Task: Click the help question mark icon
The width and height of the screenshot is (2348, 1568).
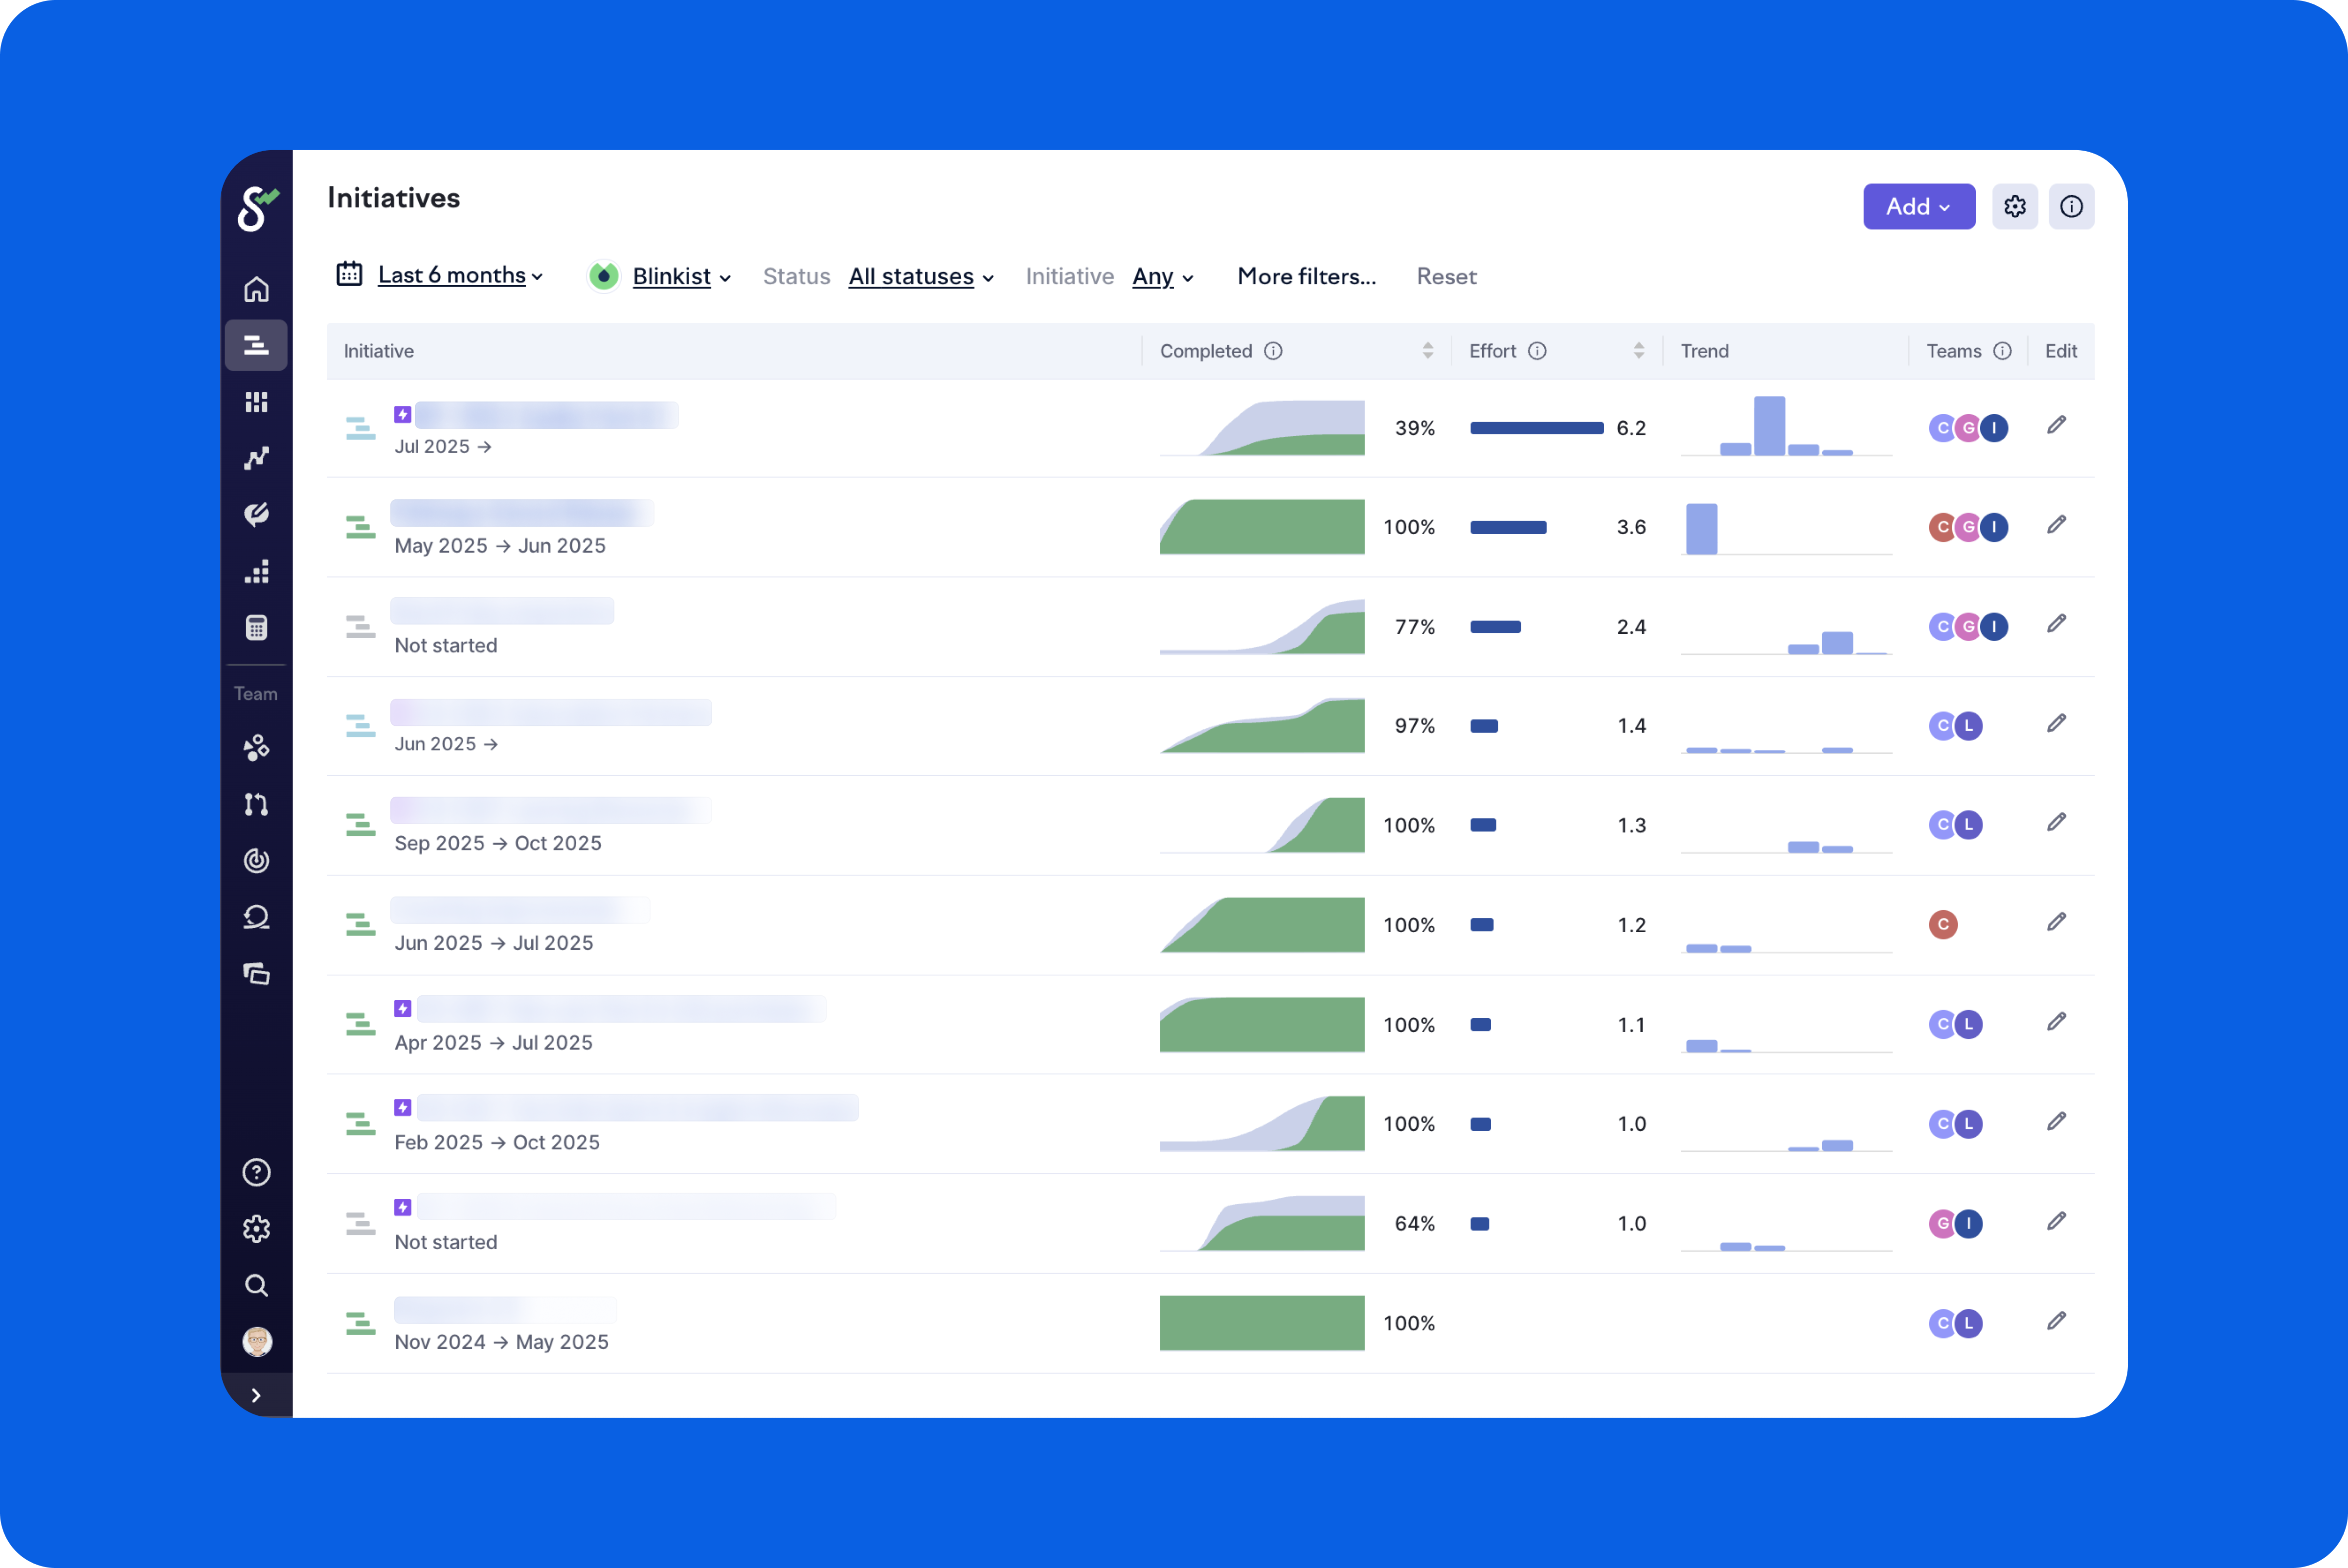Action: (256, 1172)
